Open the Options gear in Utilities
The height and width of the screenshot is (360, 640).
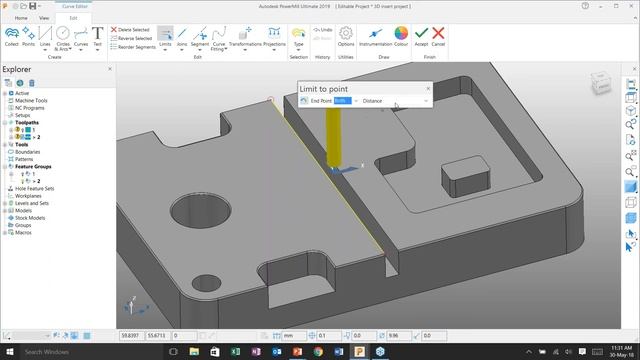[346, 36]
